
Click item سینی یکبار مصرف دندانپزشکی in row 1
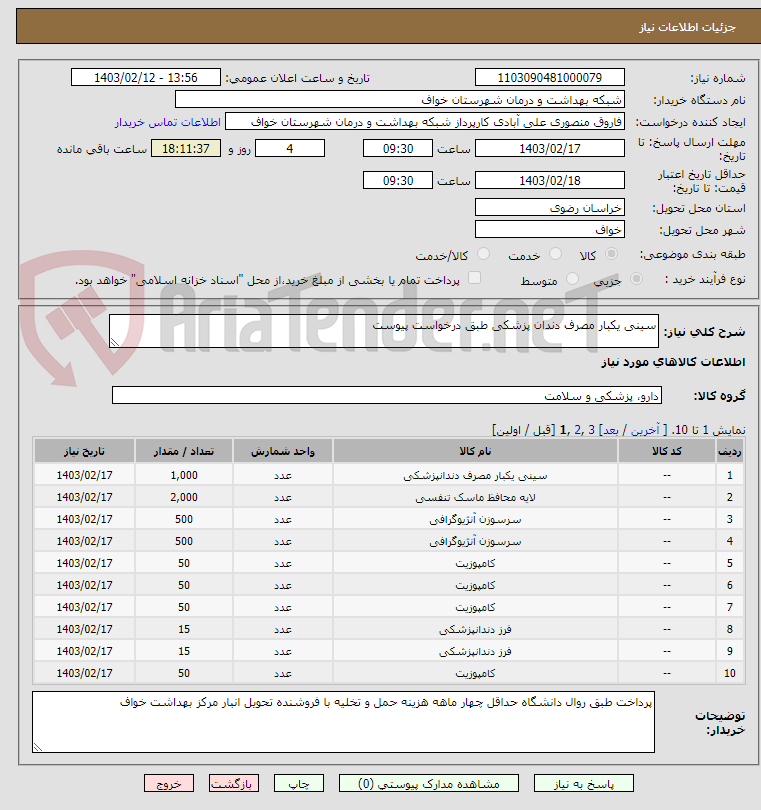click(x=475, y=475)
